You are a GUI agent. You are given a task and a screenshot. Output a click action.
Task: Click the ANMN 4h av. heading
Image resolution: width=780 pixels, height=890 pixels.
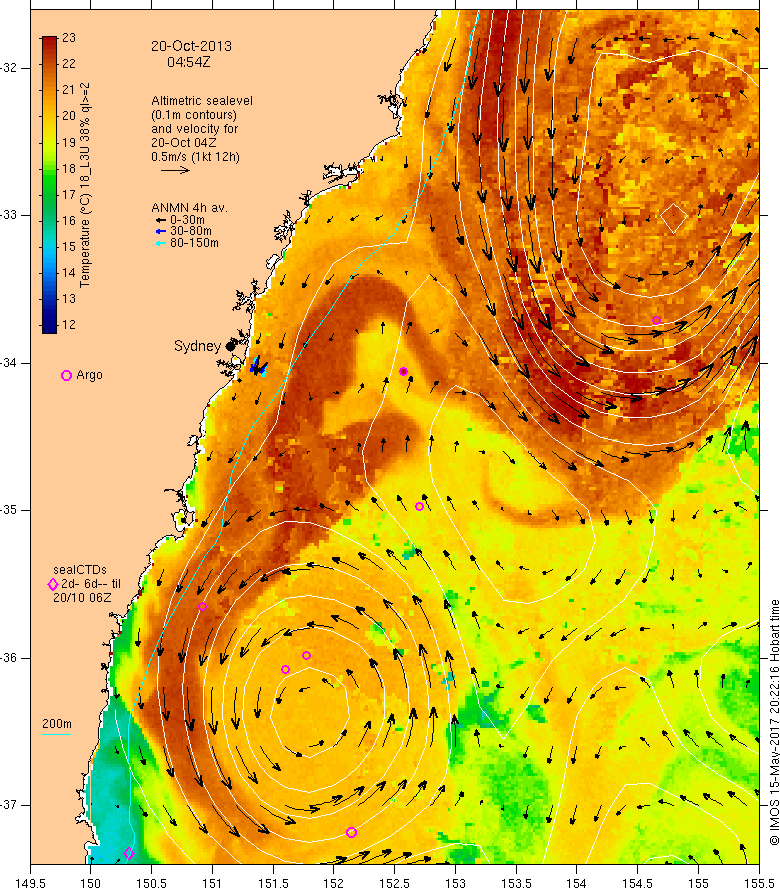[x=189, y=208]
